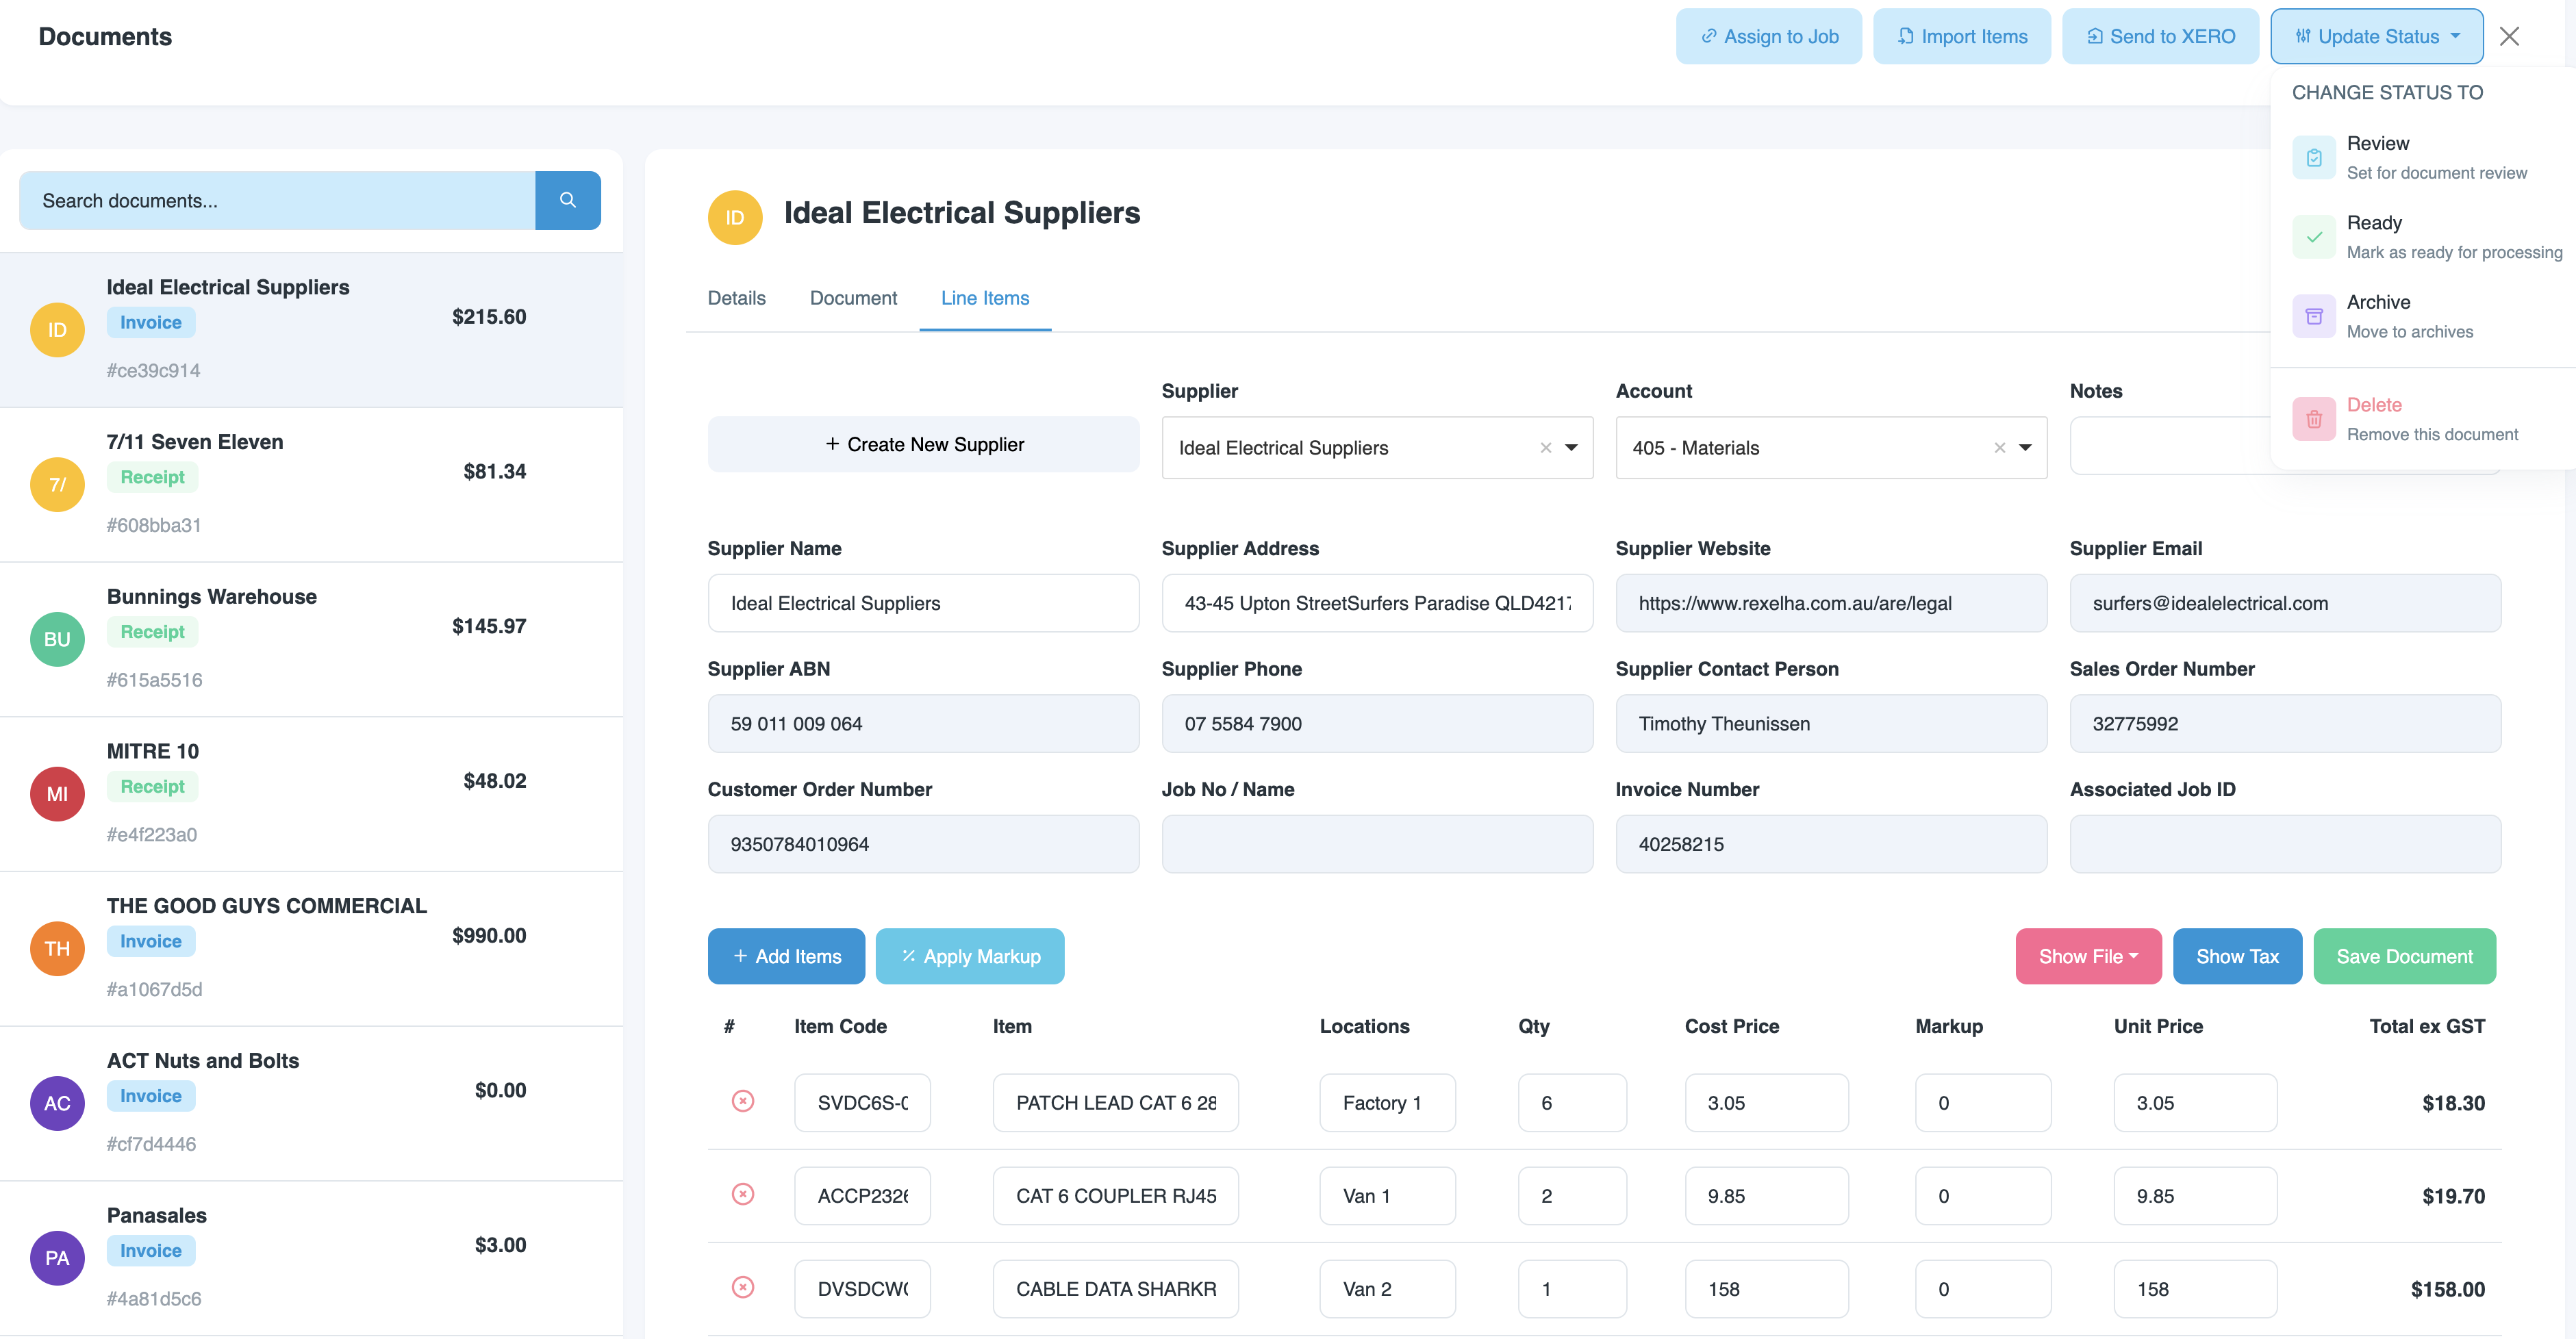This screenshot has height=1339, width=2576.
Task: Click the Send to XERO button
Action: click(2160, 37)
